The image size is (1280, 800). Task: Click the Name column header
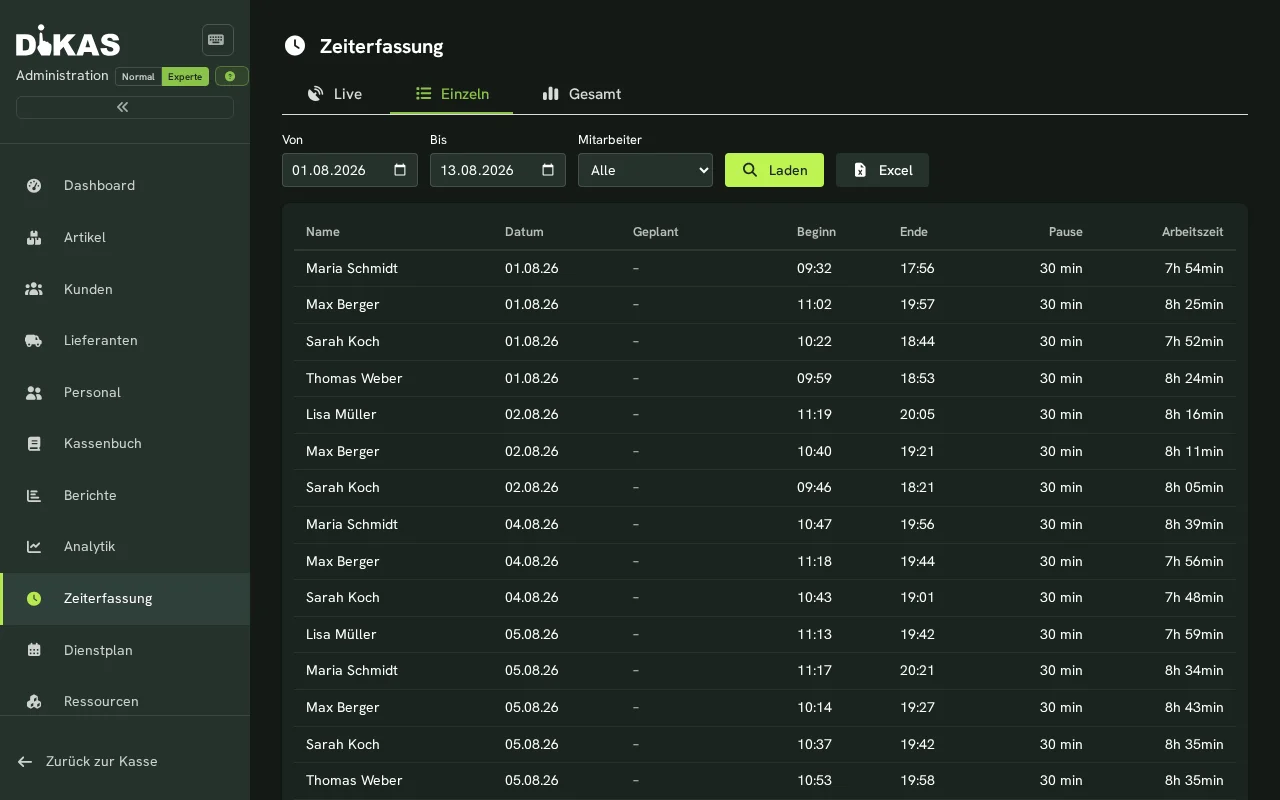click(x=323, y=232)
